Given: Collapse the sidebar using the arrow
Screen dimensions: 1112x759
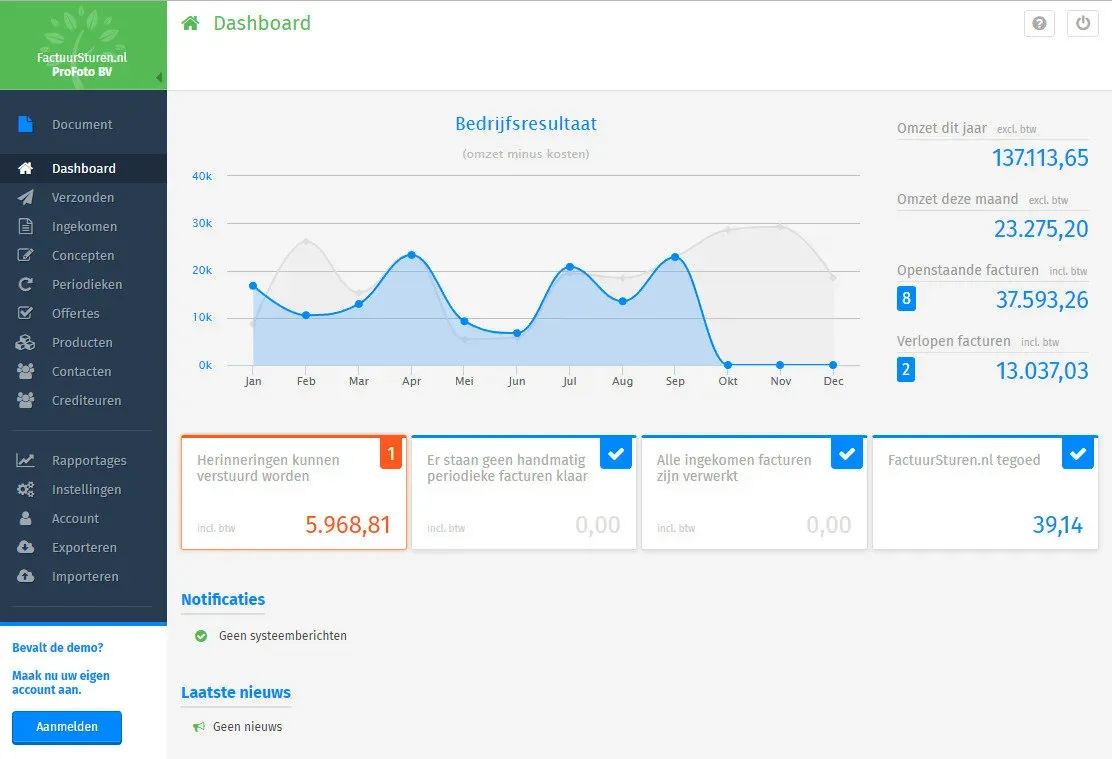Looking at the screenshot, I should coord(159,78).
